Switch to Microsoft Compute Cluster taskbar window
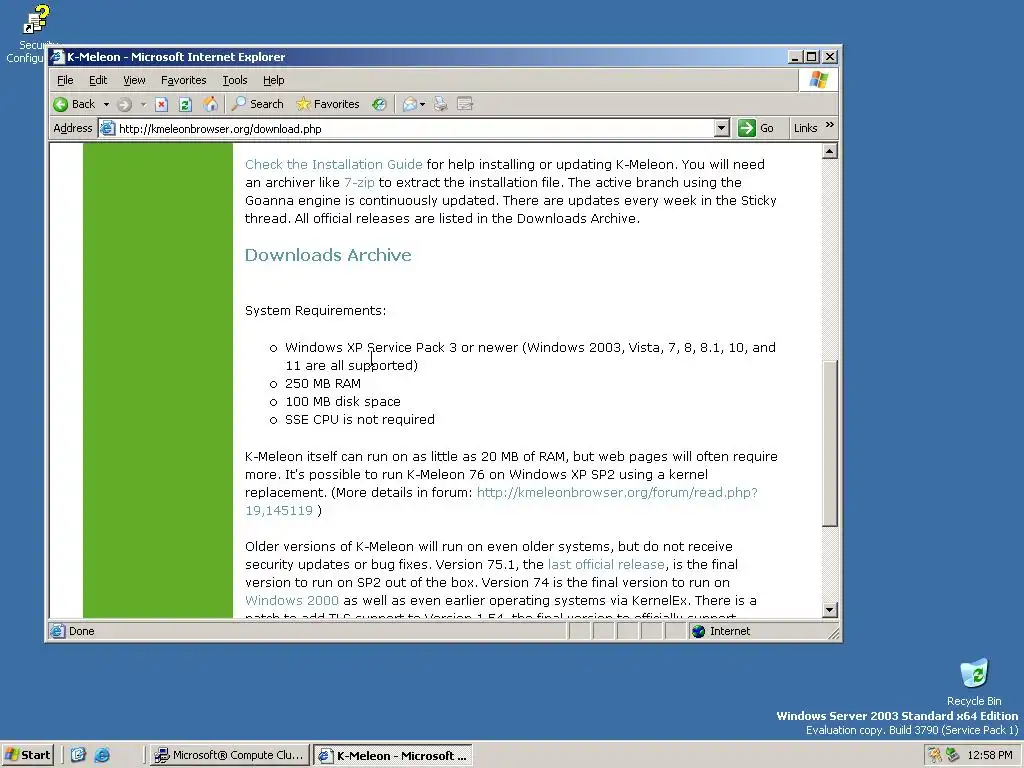 (x=229, y=755)
